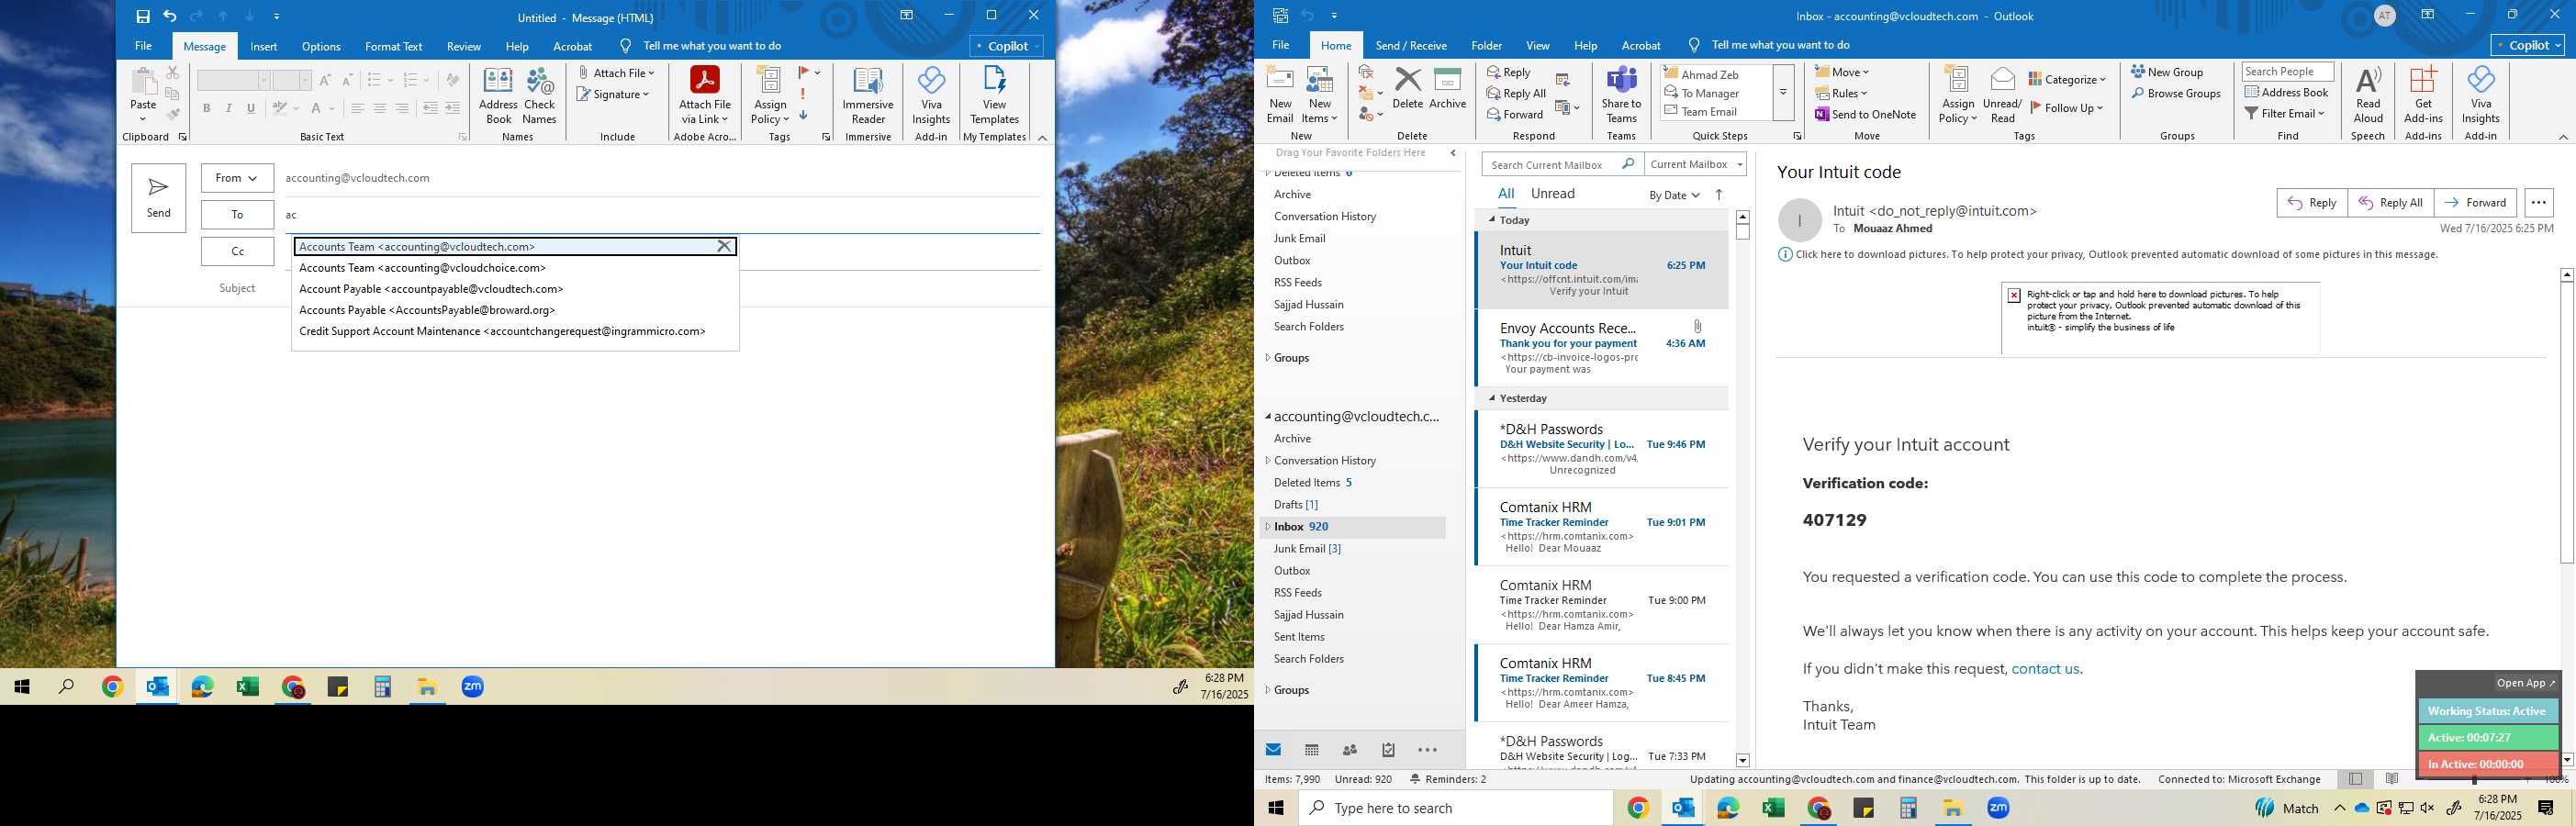Open Filter Email dropdown
Image resolution: width=2576 pixels, height=826 pixels.
tap(2286, 113)
